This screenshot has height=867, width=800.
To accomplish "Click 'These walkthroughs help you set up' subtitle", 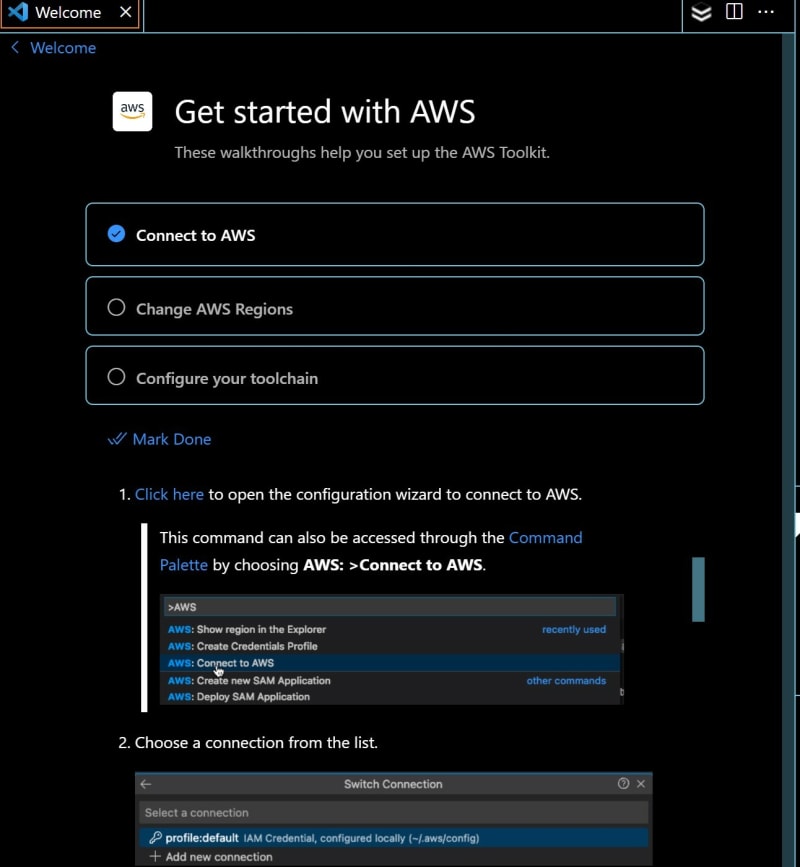I will click(362, 153).
